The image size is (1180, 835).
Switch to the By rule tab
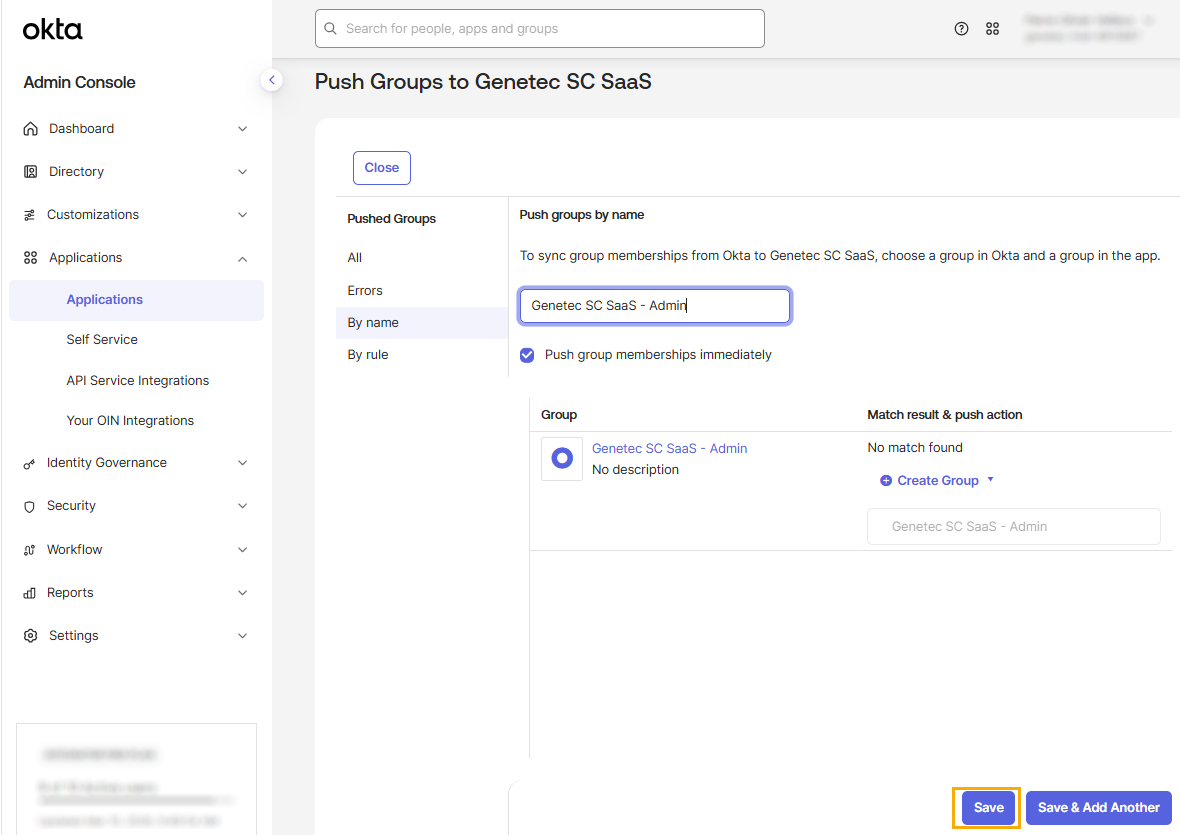[x=368, y=355]
